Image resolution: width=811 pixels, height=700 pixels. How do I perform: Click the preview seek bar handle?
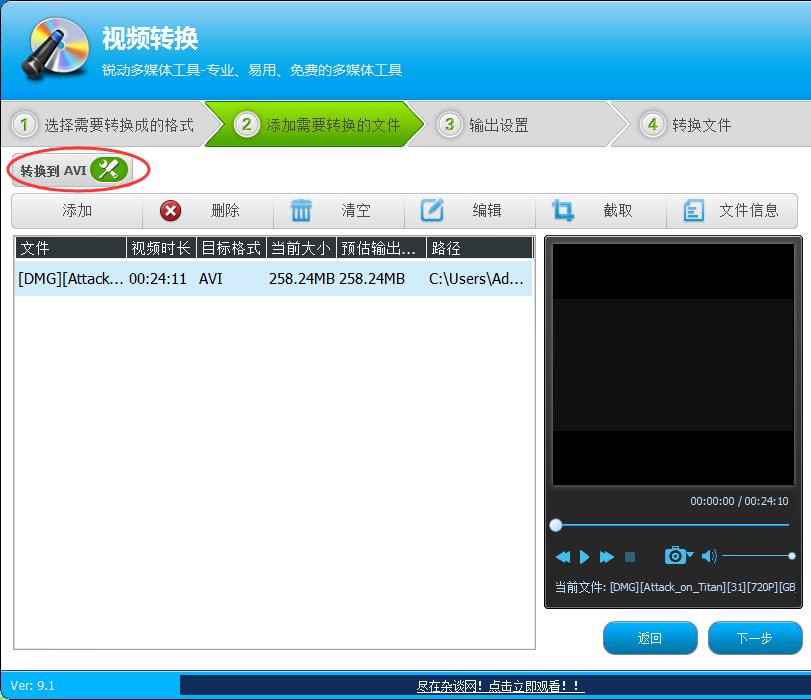(556, 525)
